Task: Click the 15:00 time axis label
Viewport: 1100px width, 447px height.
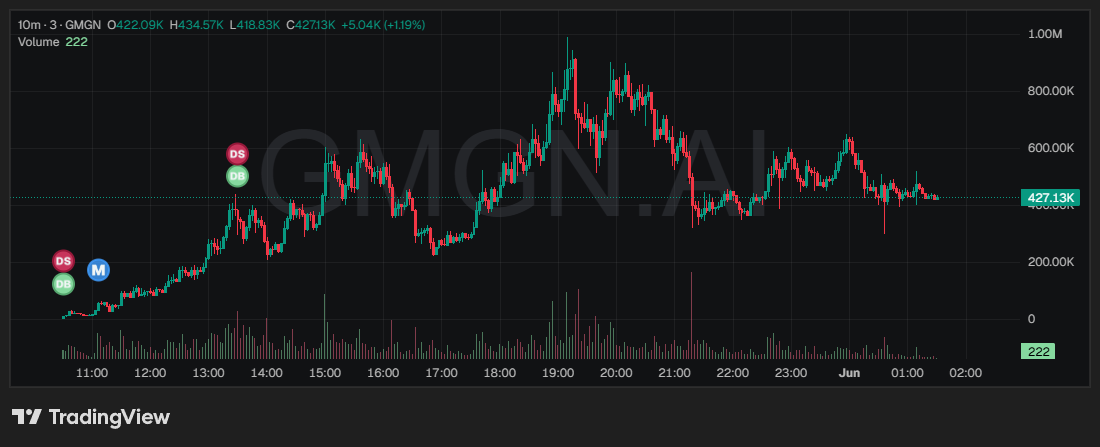Action: pos(325,373)
